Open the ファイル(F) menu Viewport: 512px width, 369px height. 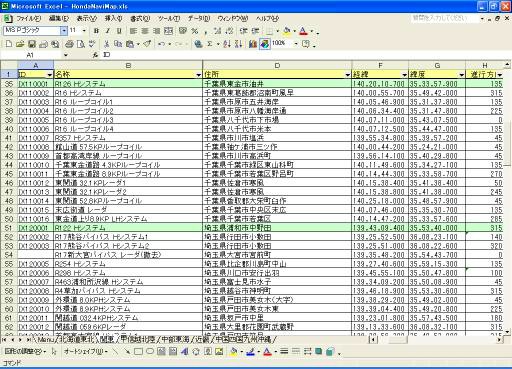point(28,18)
